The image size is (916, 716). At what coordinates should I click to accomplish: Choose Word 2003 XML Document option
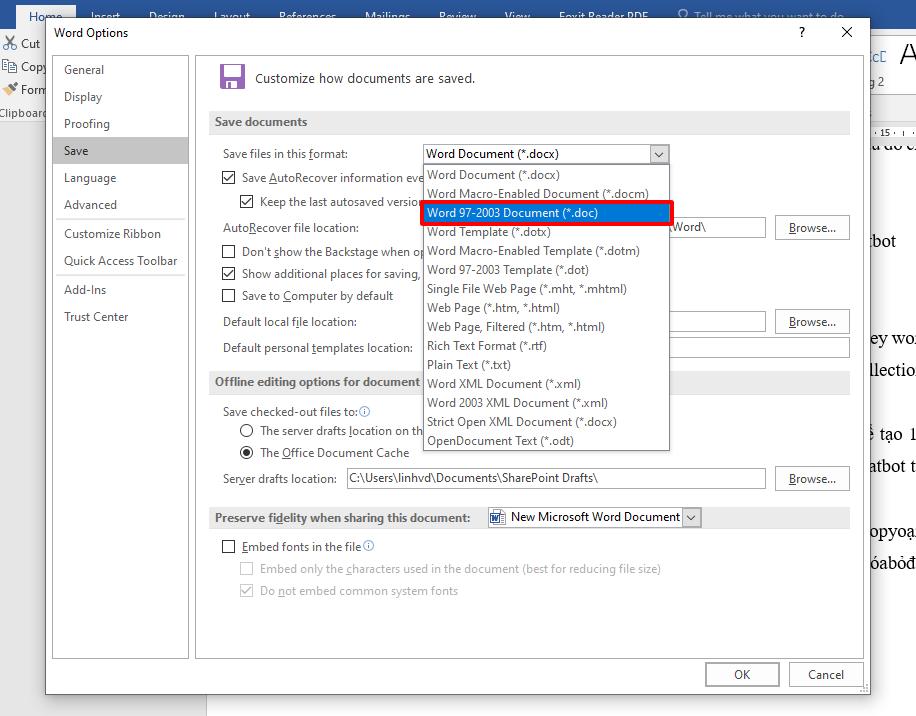pyautogui.click(x=546, y=402)
